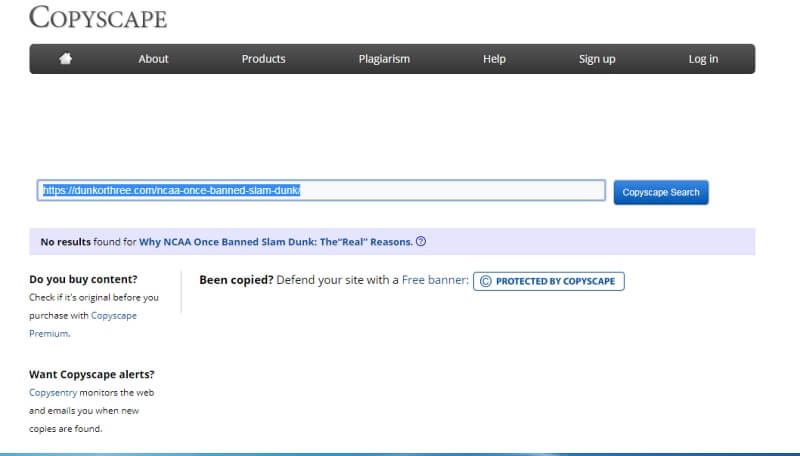Click the Want Copyscape alerts? heading
The height and width of the screenshot is (456, 800).
click(91, 374)
